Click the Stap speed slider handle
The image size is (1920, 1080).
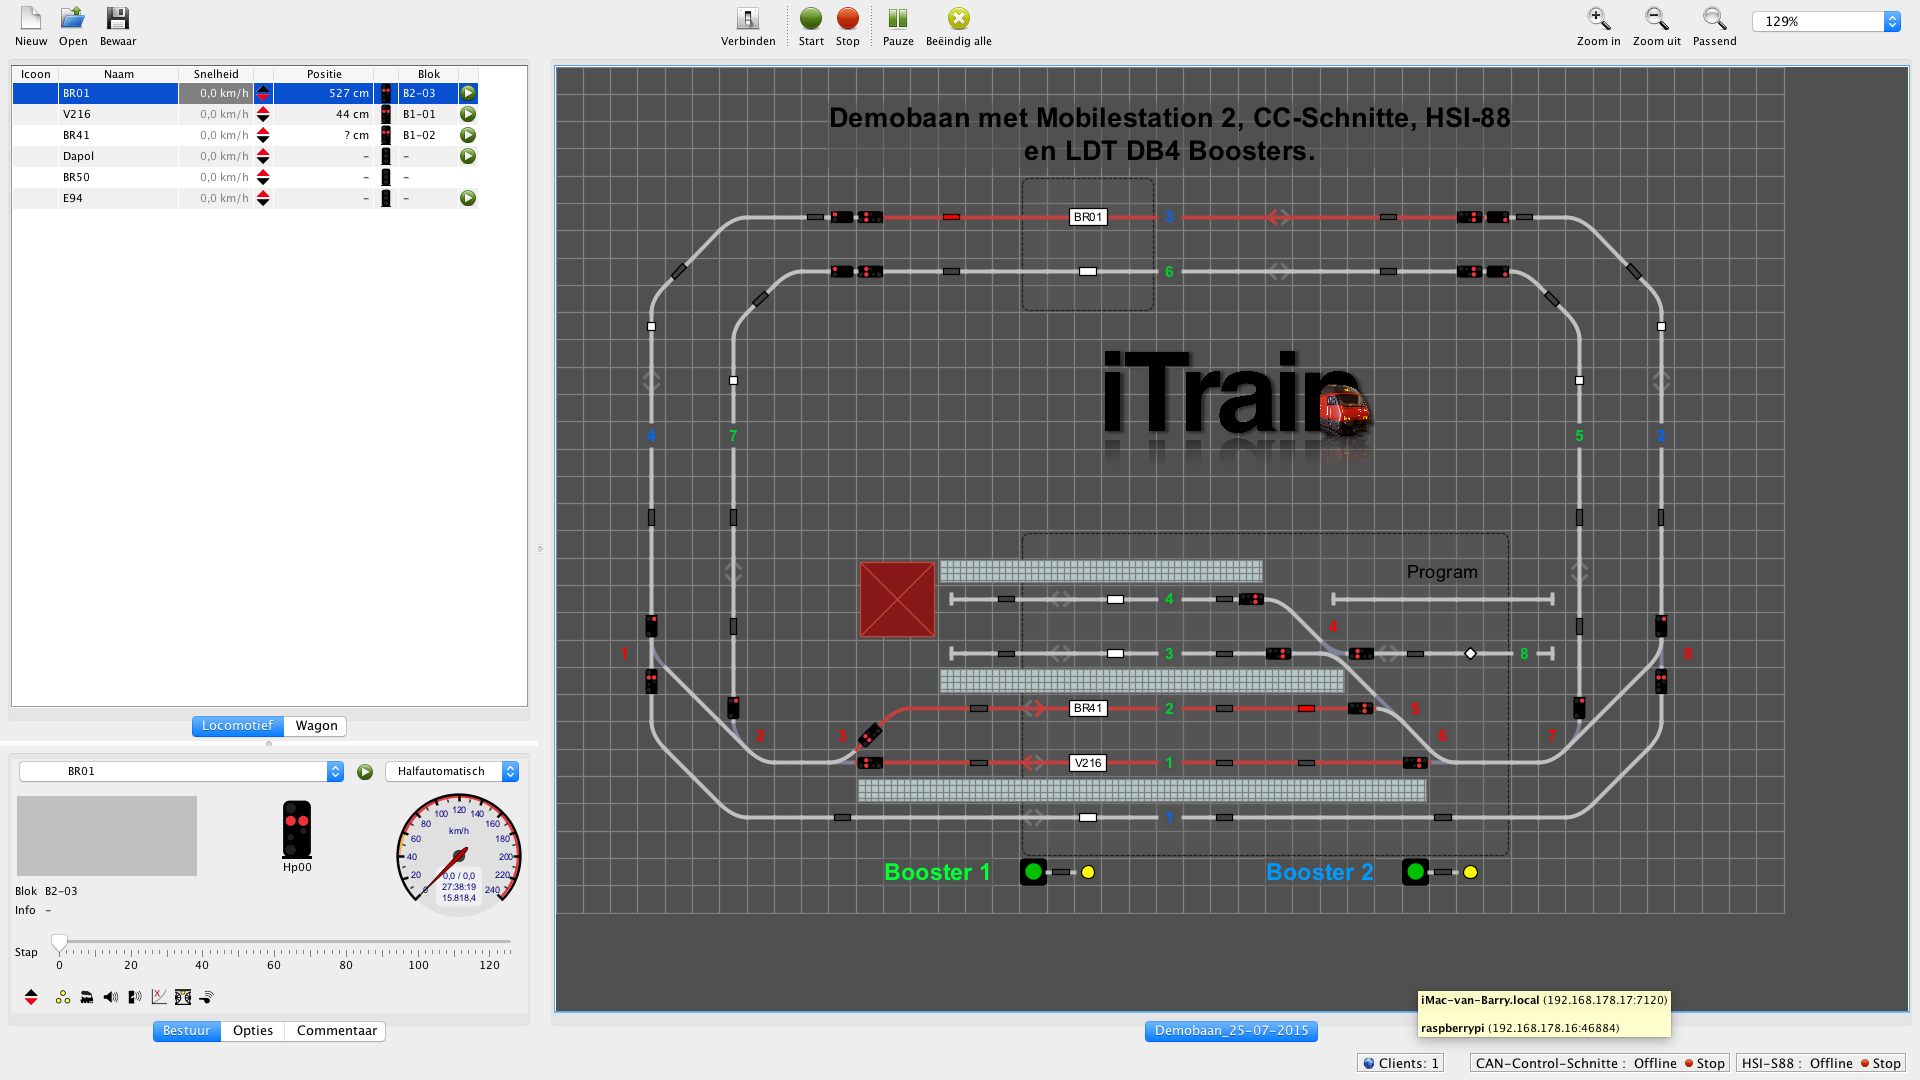(59, 942)
